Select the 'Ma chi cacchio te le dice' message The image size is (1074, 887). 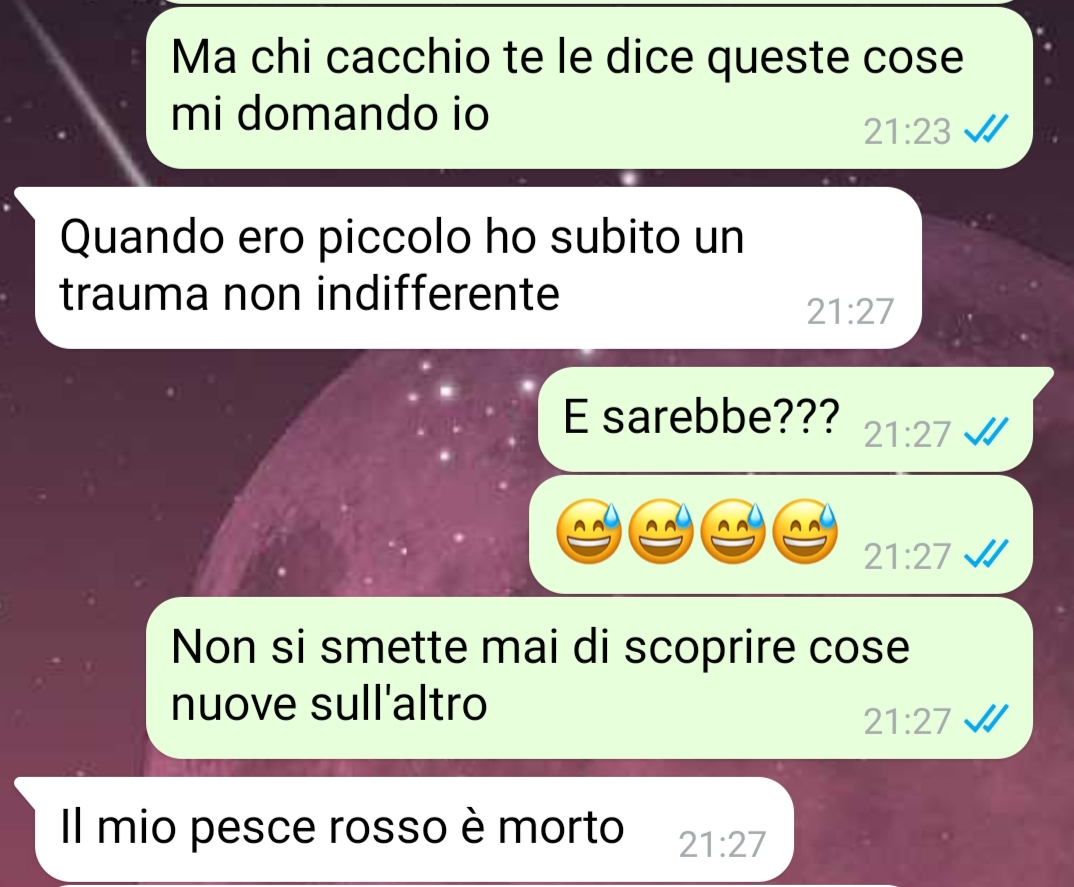tap(589, 88)
